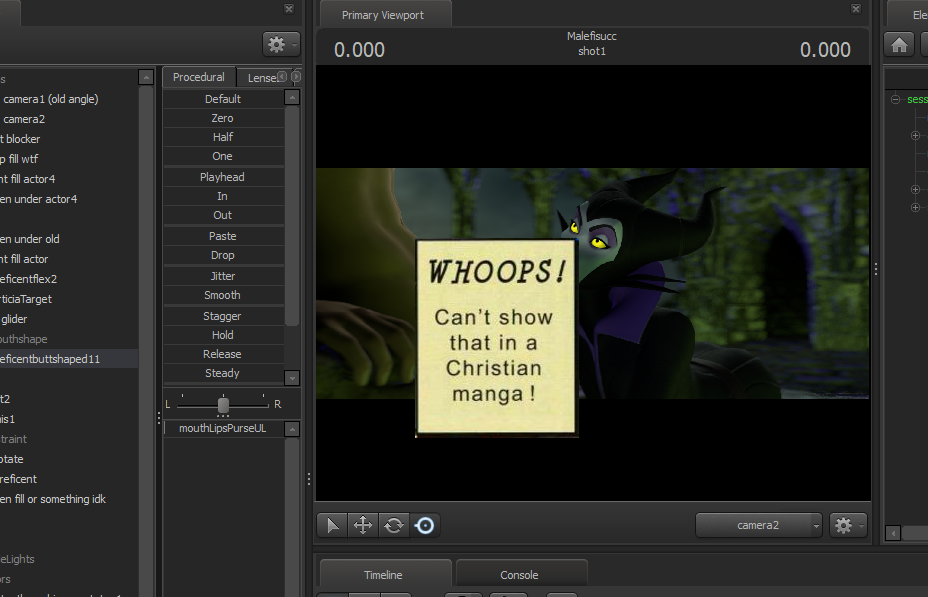The width and height of the screenshot is (928, 597).
Task: Select the 'uthshape' greyed row
Action: tap(69, 339)
